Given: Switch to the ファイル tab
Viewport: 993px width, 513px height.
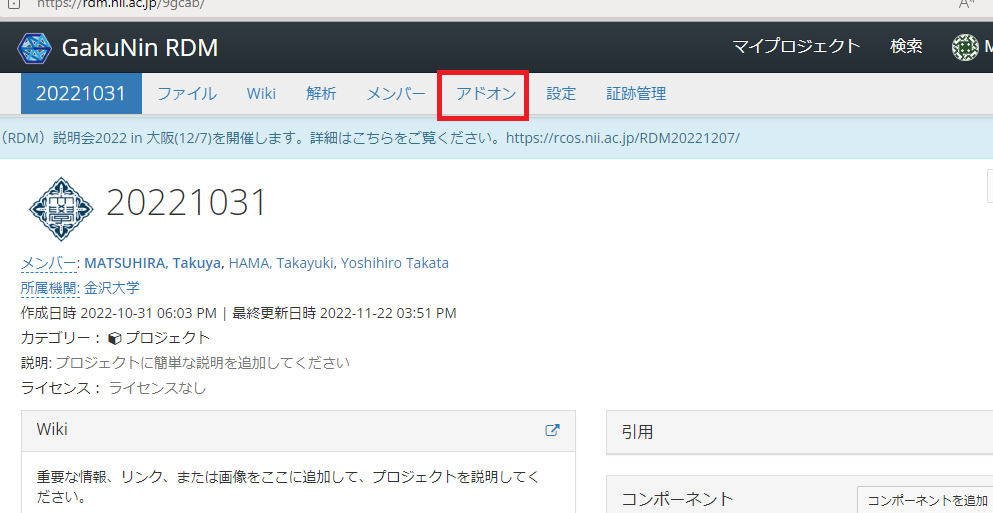Looking at the screenshot, I should [187, 94].
